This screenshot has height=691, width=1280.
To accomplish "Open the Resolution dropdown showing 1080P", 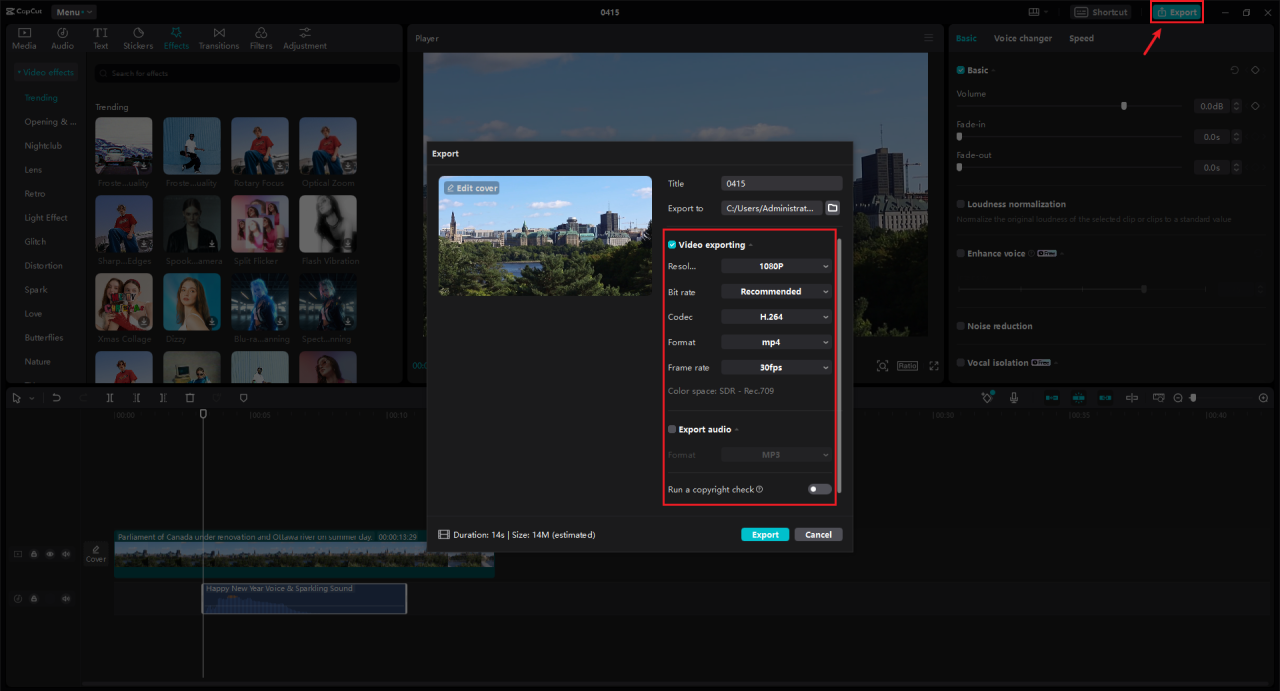I will click(776, 266).
